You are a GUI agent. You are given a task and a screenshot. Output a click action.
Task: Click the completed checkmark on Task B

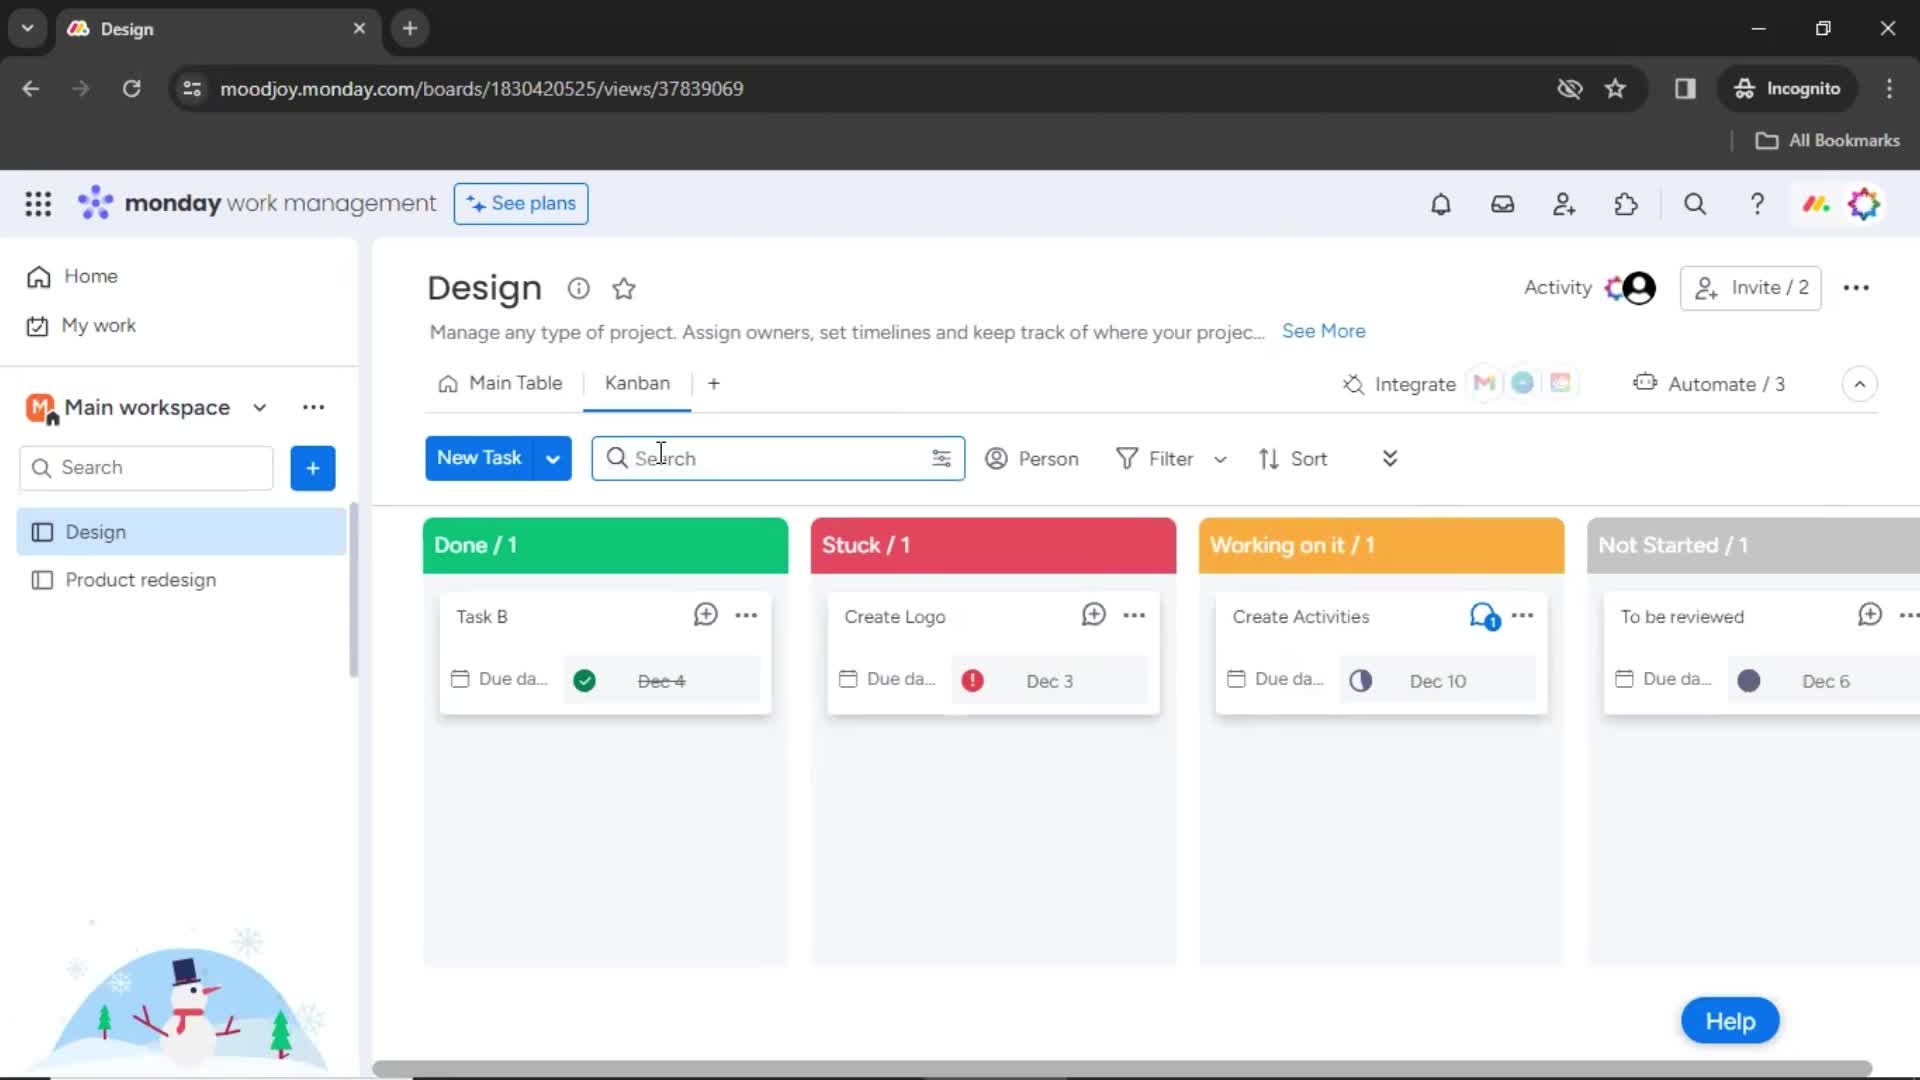(584, 679)
